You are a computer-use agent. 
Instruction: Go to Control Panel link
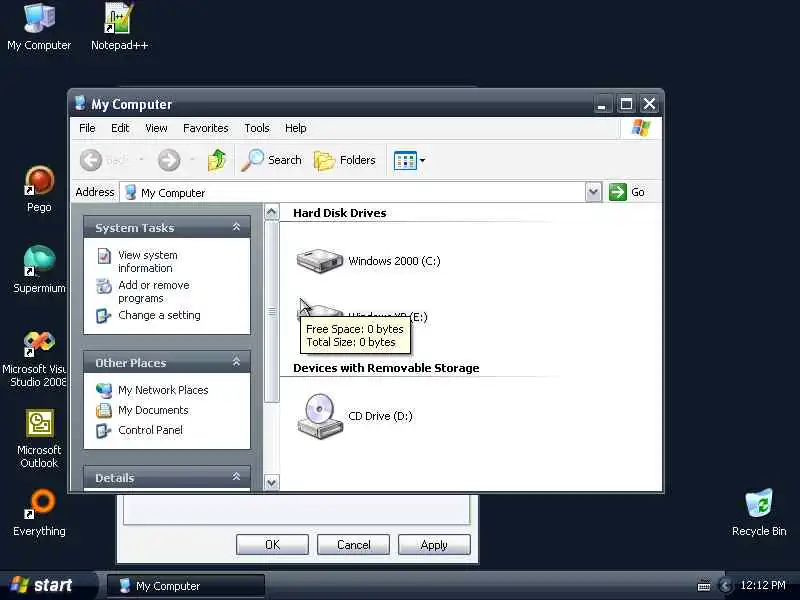(151, 430)
